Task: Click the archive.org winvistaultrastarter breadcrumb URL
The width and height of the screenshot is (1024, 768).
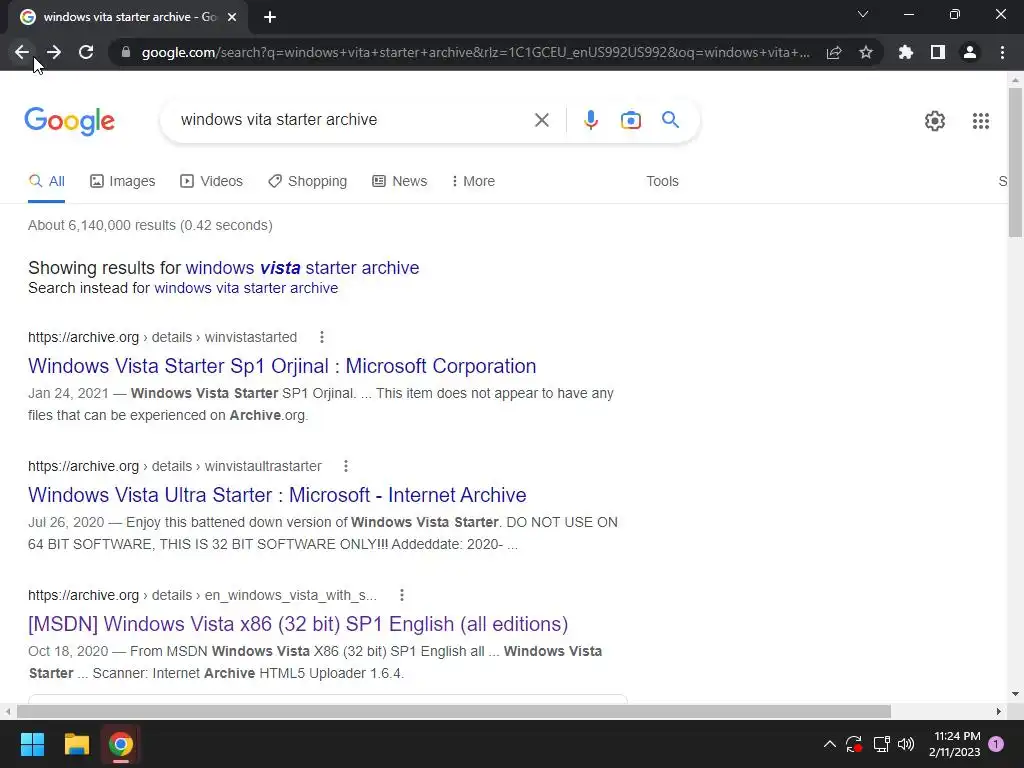Action: 174,466
